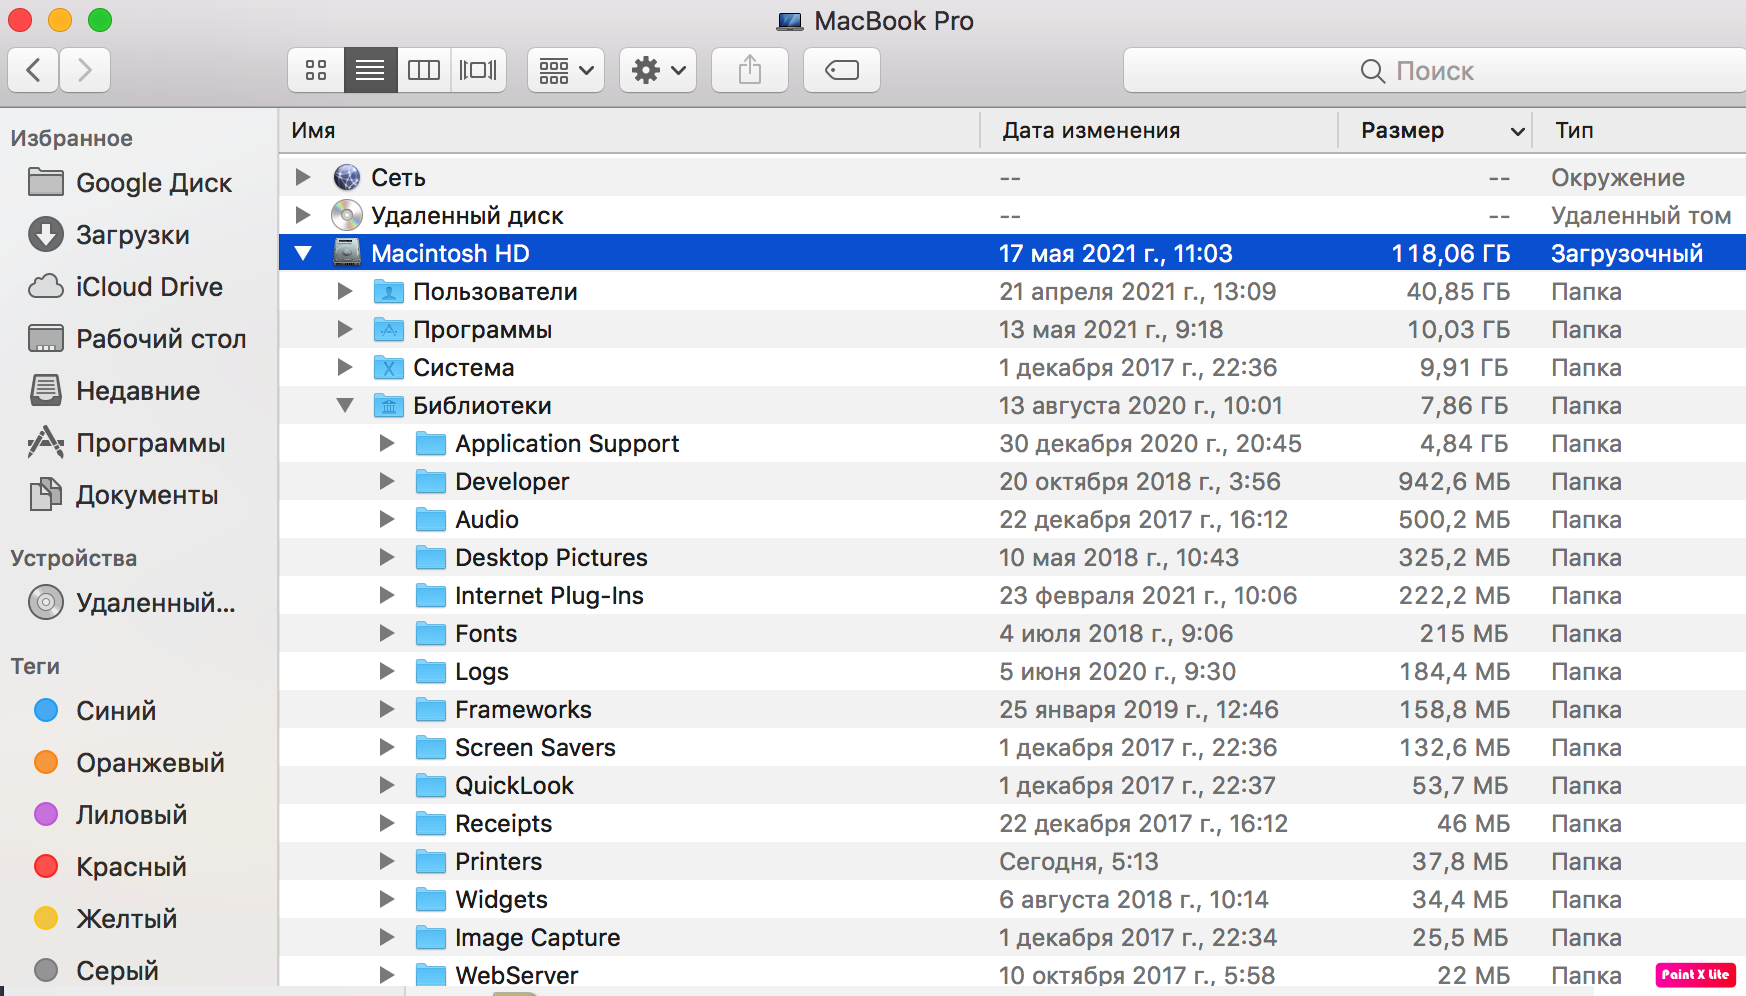Click the Удаленный диск disc icon
Image resolution: width=1746 pixels, height=996 pixels.
point(347,215)
